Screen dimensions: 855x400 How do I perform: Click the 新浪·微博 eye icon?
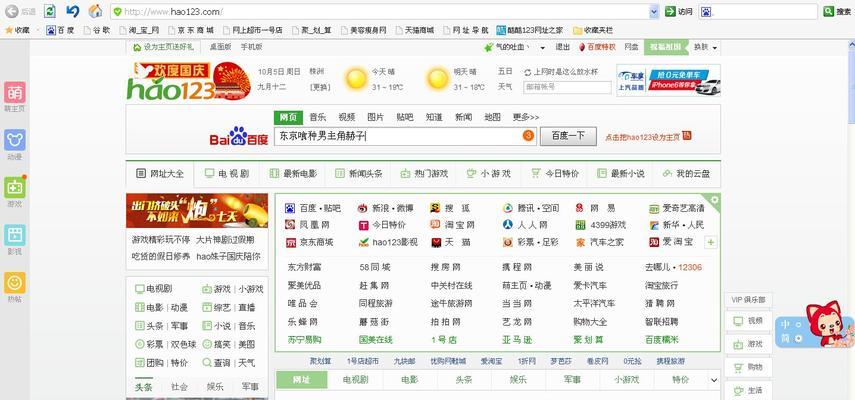click(x=363, y=208)
